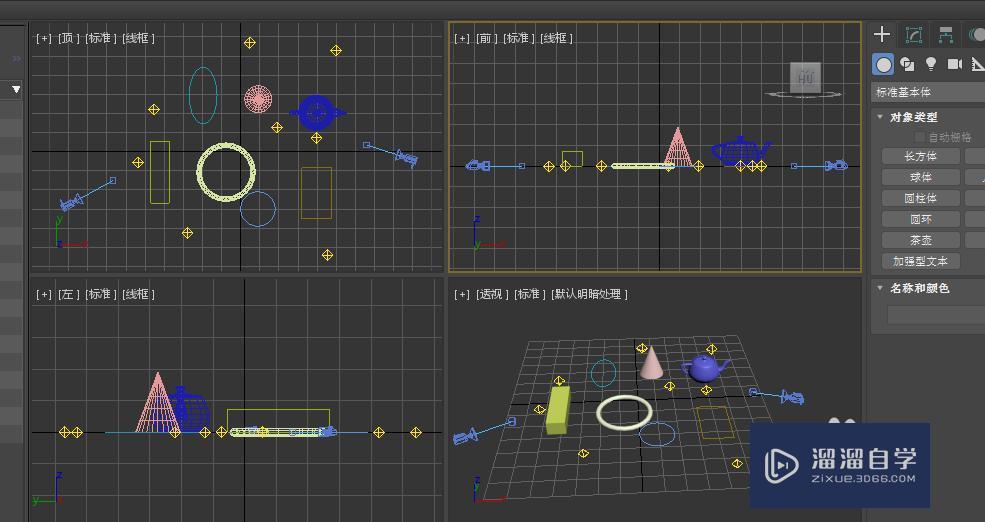Open [+] menu of the top viewport
The image size is (985, 522).
coord(44,38)
